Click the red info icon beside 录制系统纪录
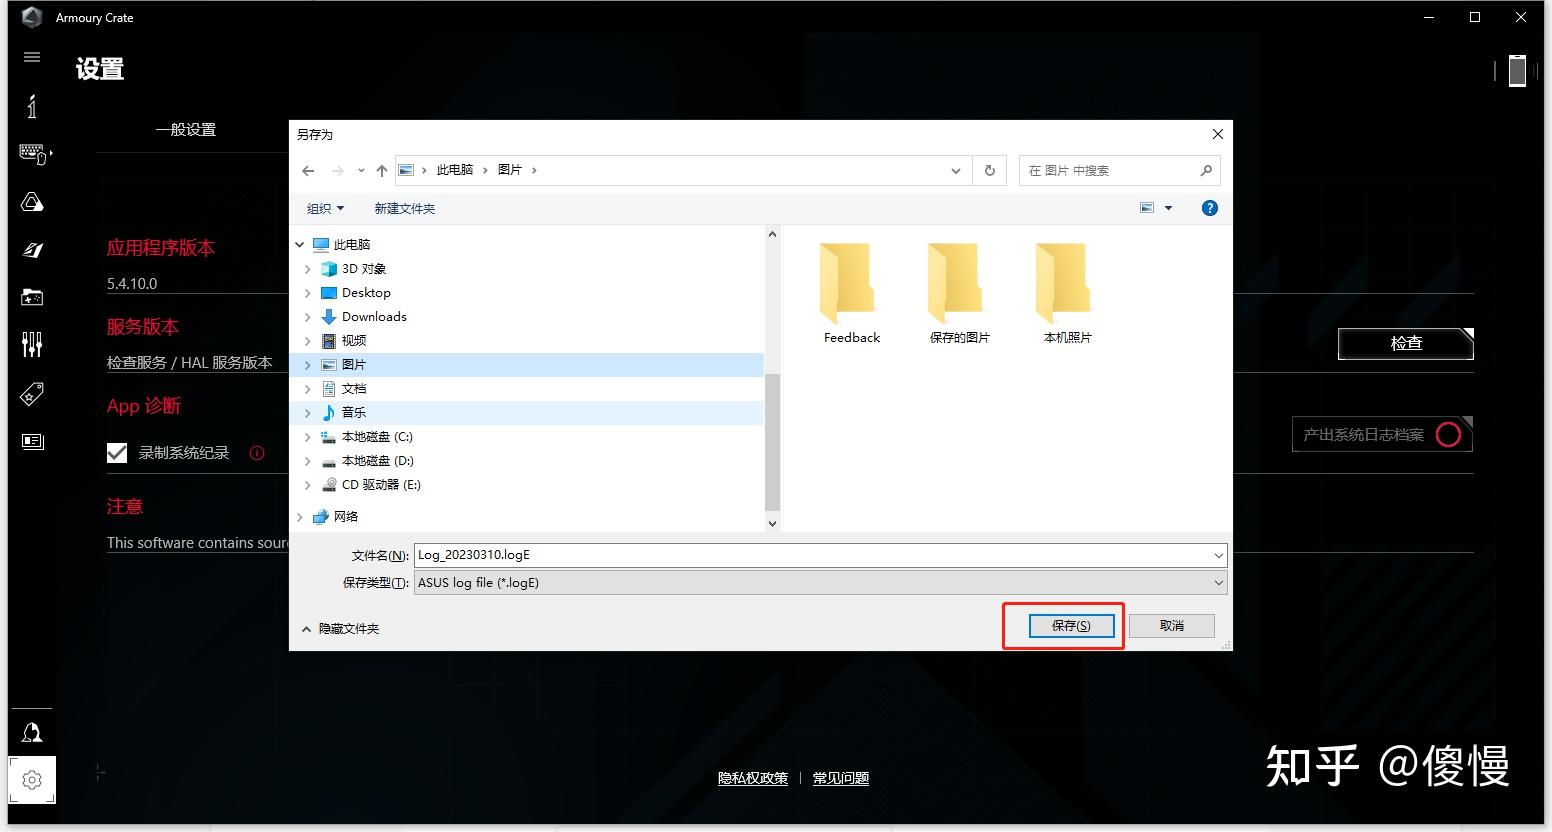The height and width of the screenshot is (832, 1552). point(257,452)
